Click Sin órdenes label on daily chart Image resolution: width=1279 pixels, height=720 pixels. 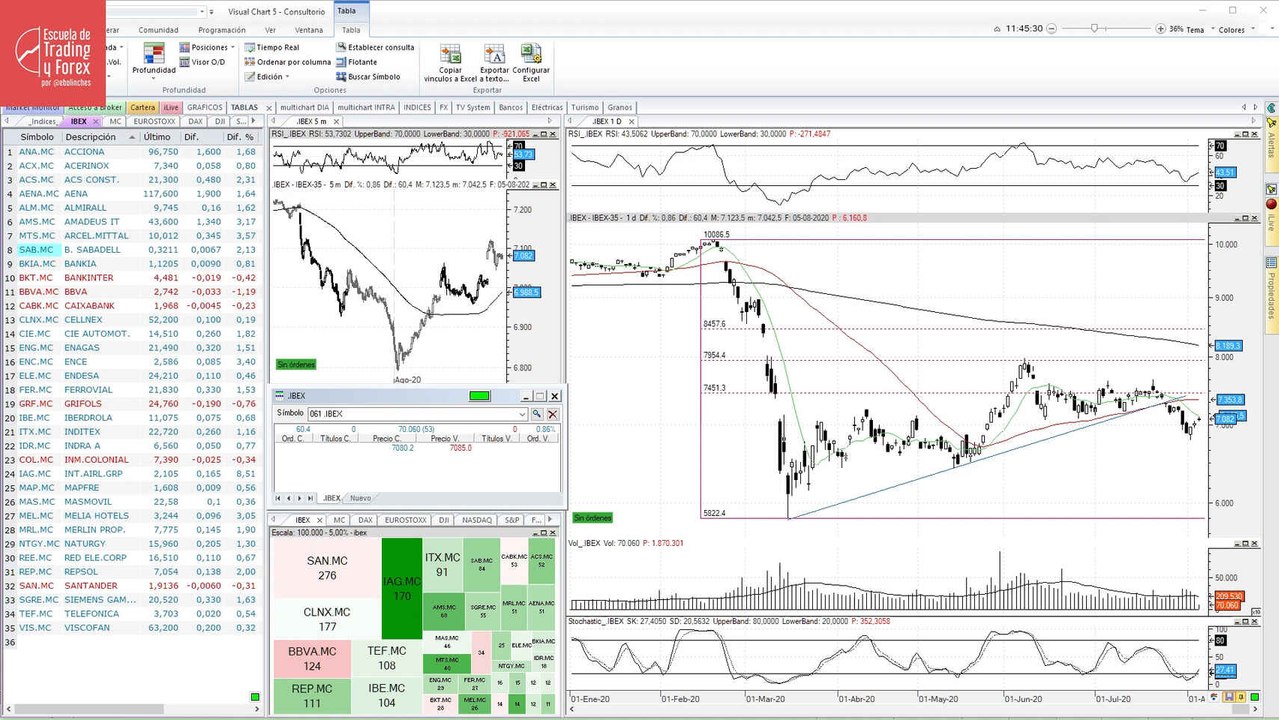(592, 518)
